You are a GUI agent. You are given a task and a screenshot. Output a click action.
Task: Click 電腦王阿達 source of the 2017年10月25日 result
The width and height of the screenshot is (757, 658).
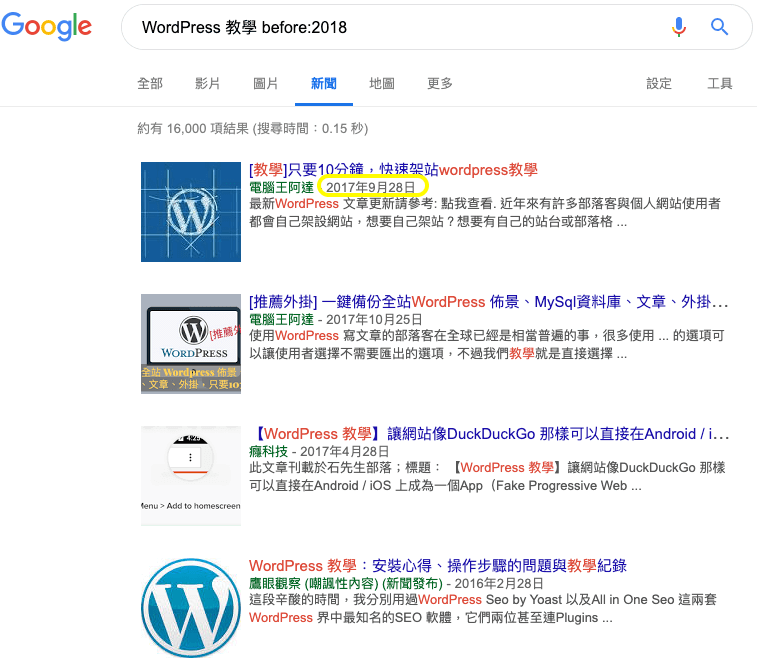[281, 319]
